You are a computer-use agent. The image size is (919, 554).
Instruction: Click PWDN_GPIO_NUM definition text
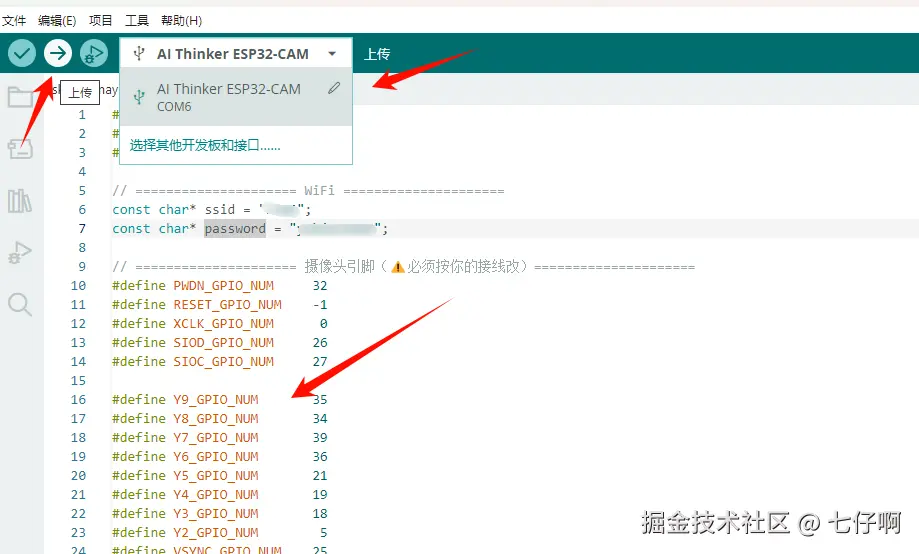[223, 286]
